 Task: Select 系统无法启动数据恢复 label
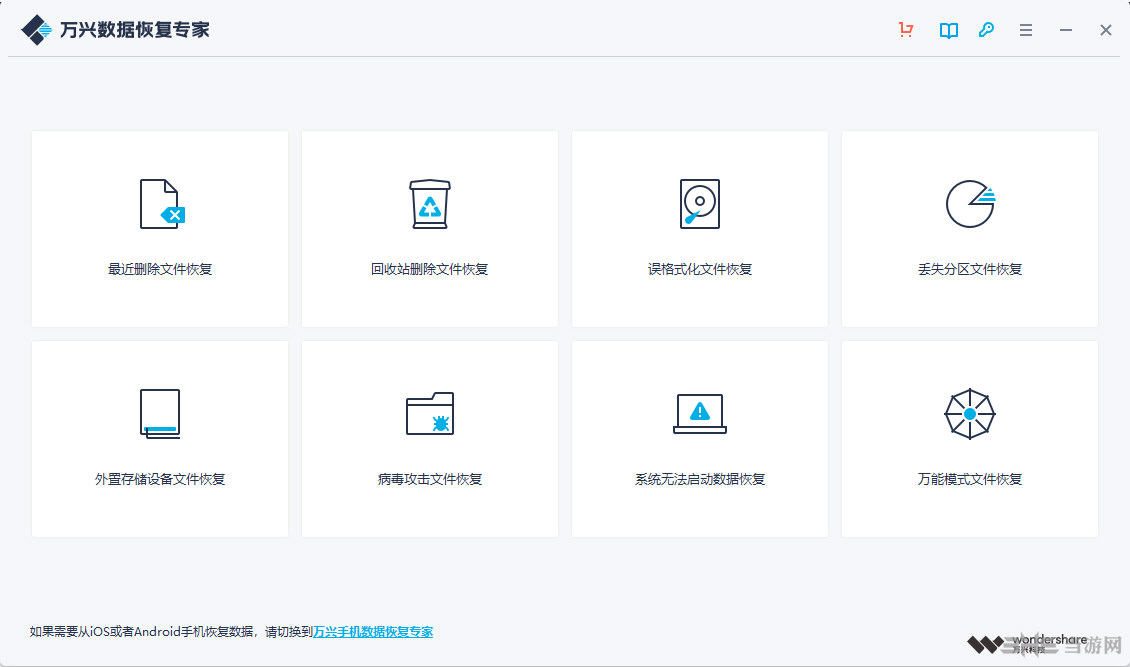coord(700,480)
